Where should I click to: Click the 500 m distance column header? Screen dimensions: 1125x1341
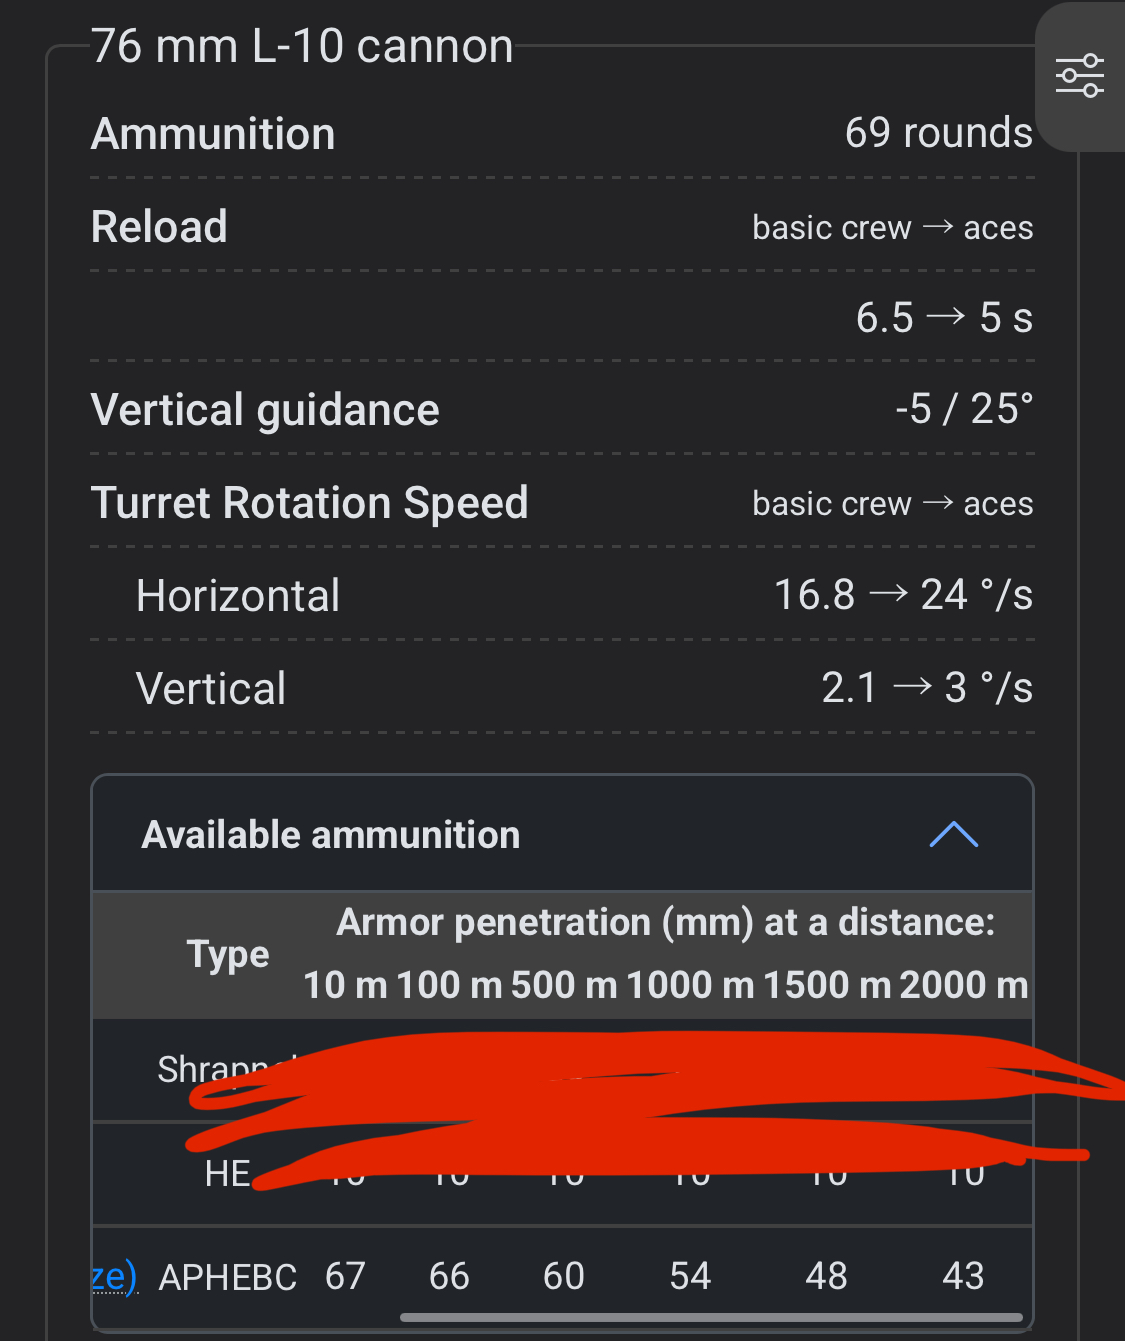pos(564,985)
